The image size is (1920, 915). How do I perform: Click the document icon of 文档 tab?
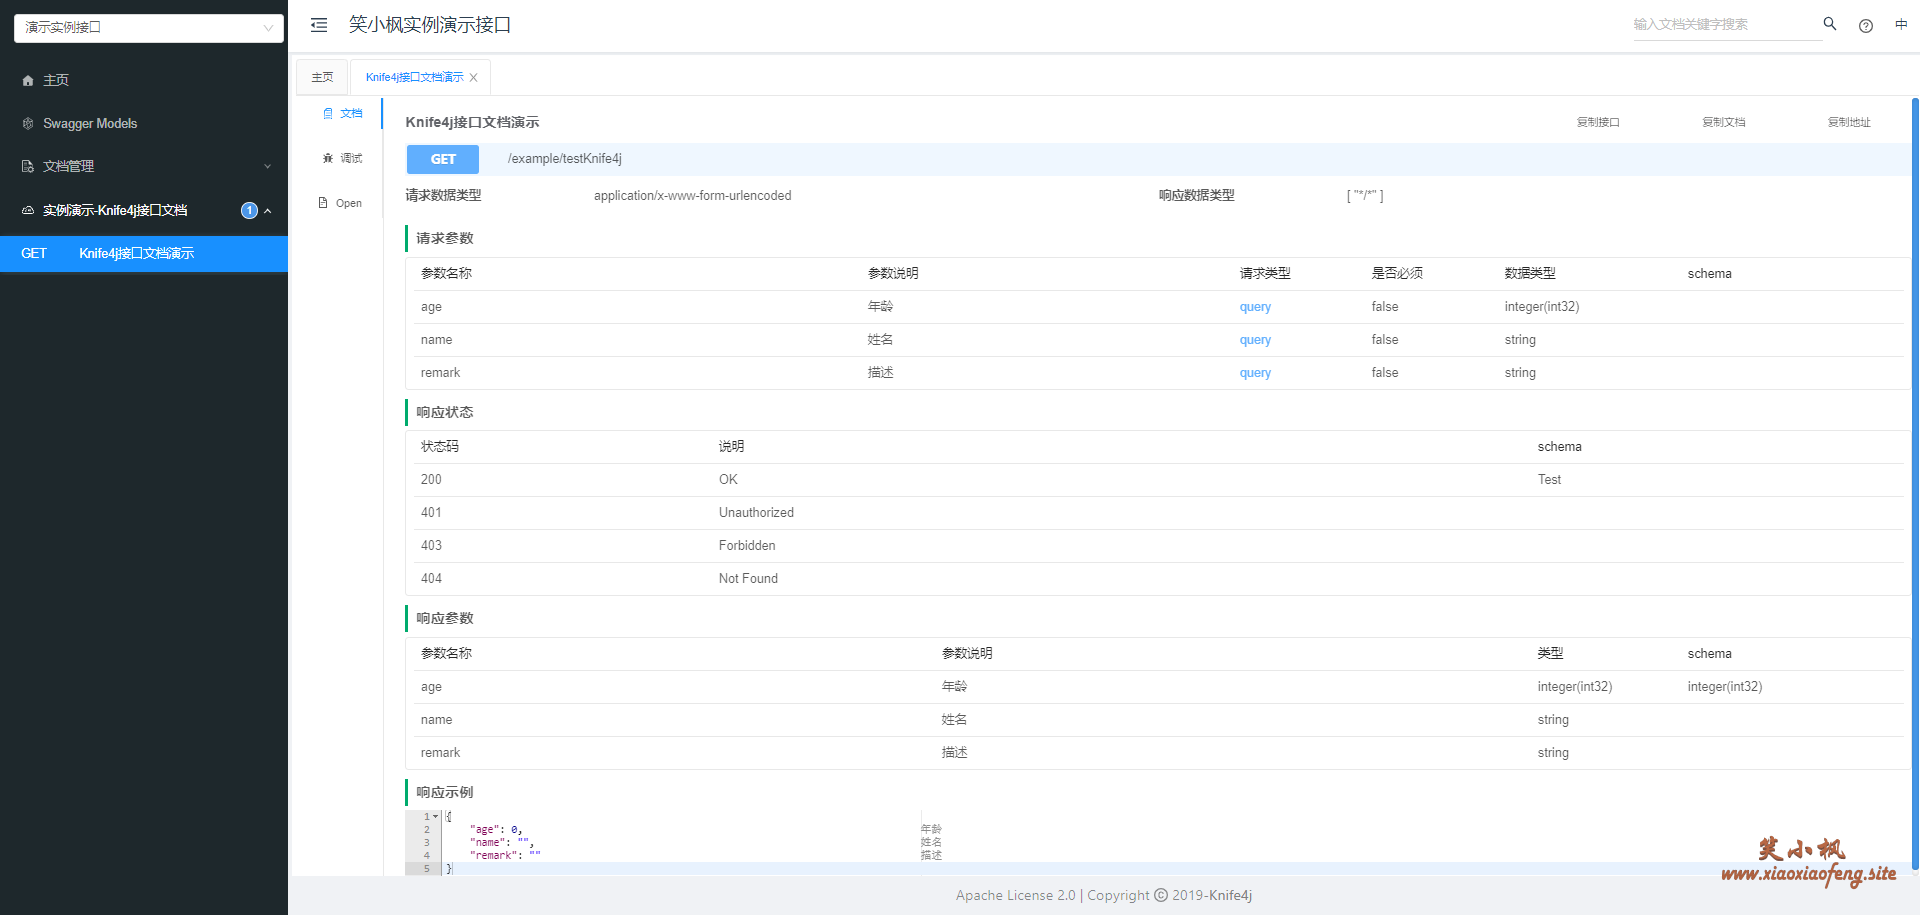coord(328,114)
